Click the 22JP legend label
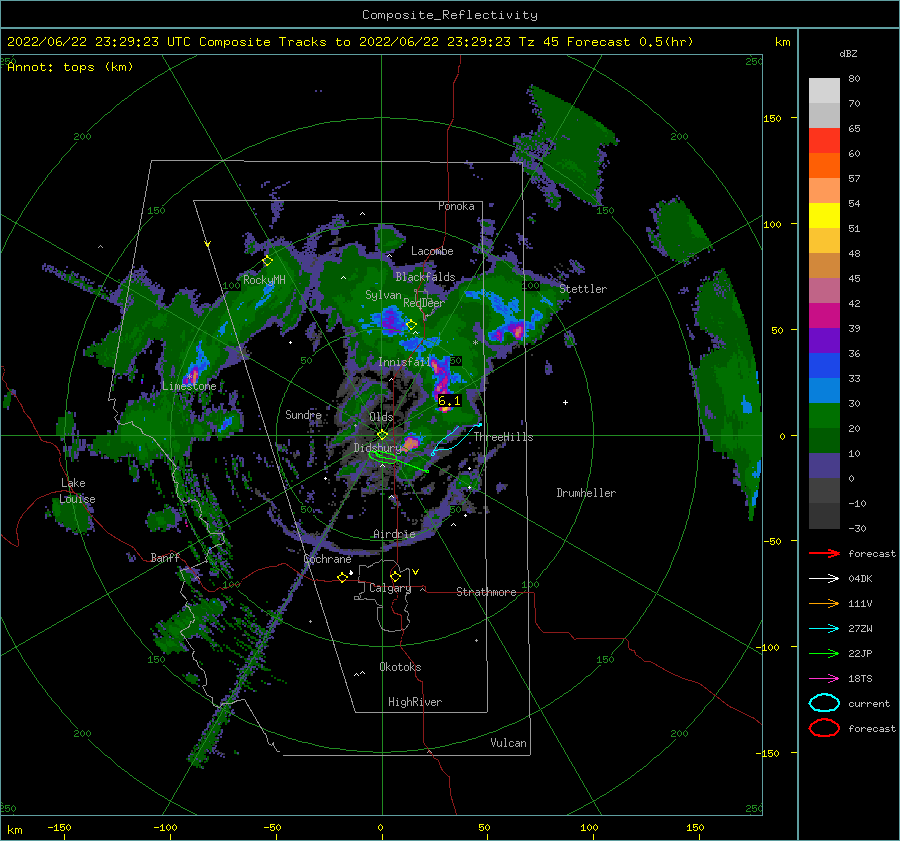900x841 pixels. (x=860, y=653)
